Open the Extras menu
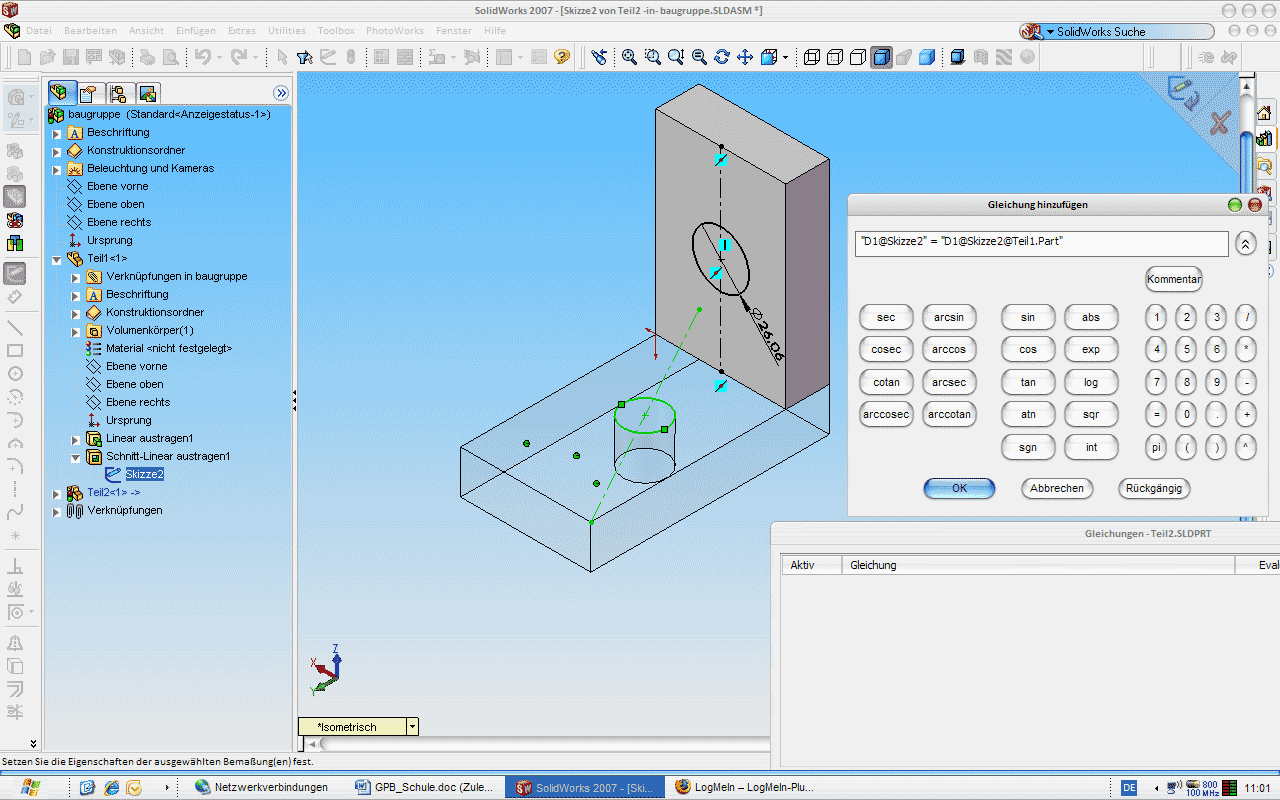 coord(242,31)
